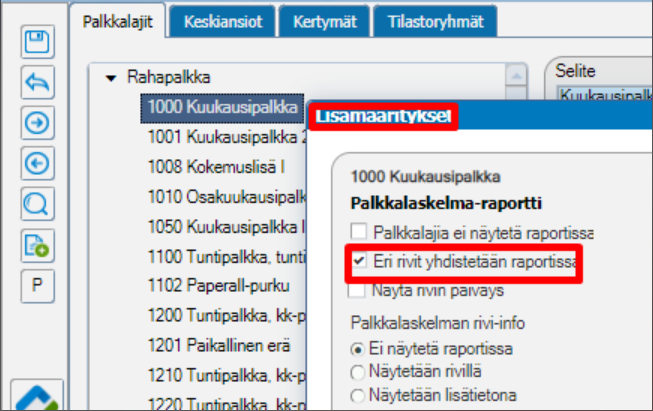Go to previous record arrow icon
653x411 pixels.
point(37,163)
